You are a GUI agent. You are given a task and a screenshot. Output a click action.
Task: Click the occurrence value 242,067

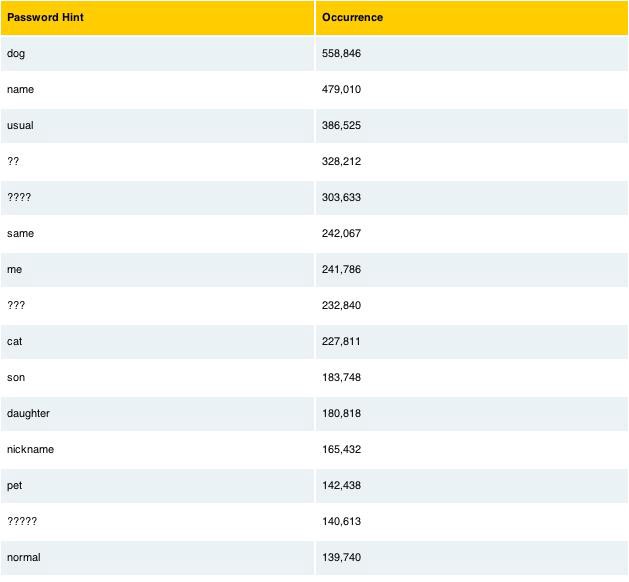pos(341,233)
